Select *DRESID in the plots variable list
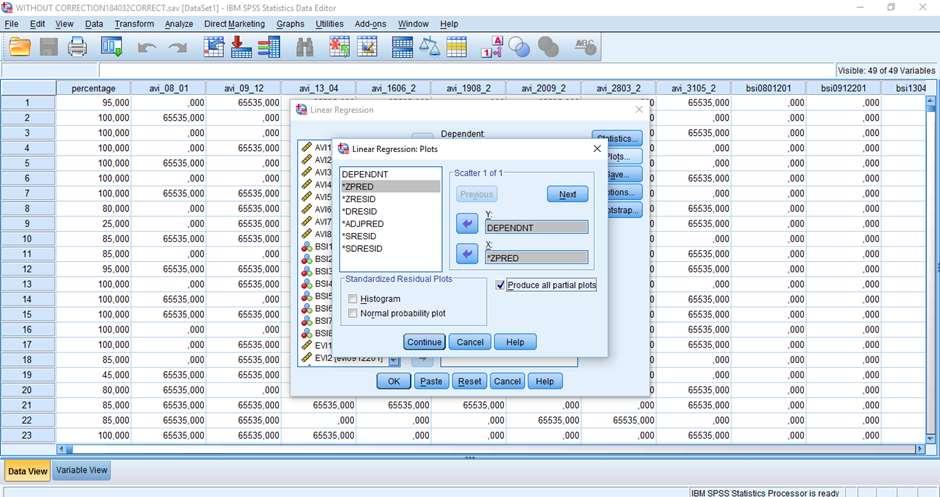This screenshot has width=940, height=497. click(390, 212)
